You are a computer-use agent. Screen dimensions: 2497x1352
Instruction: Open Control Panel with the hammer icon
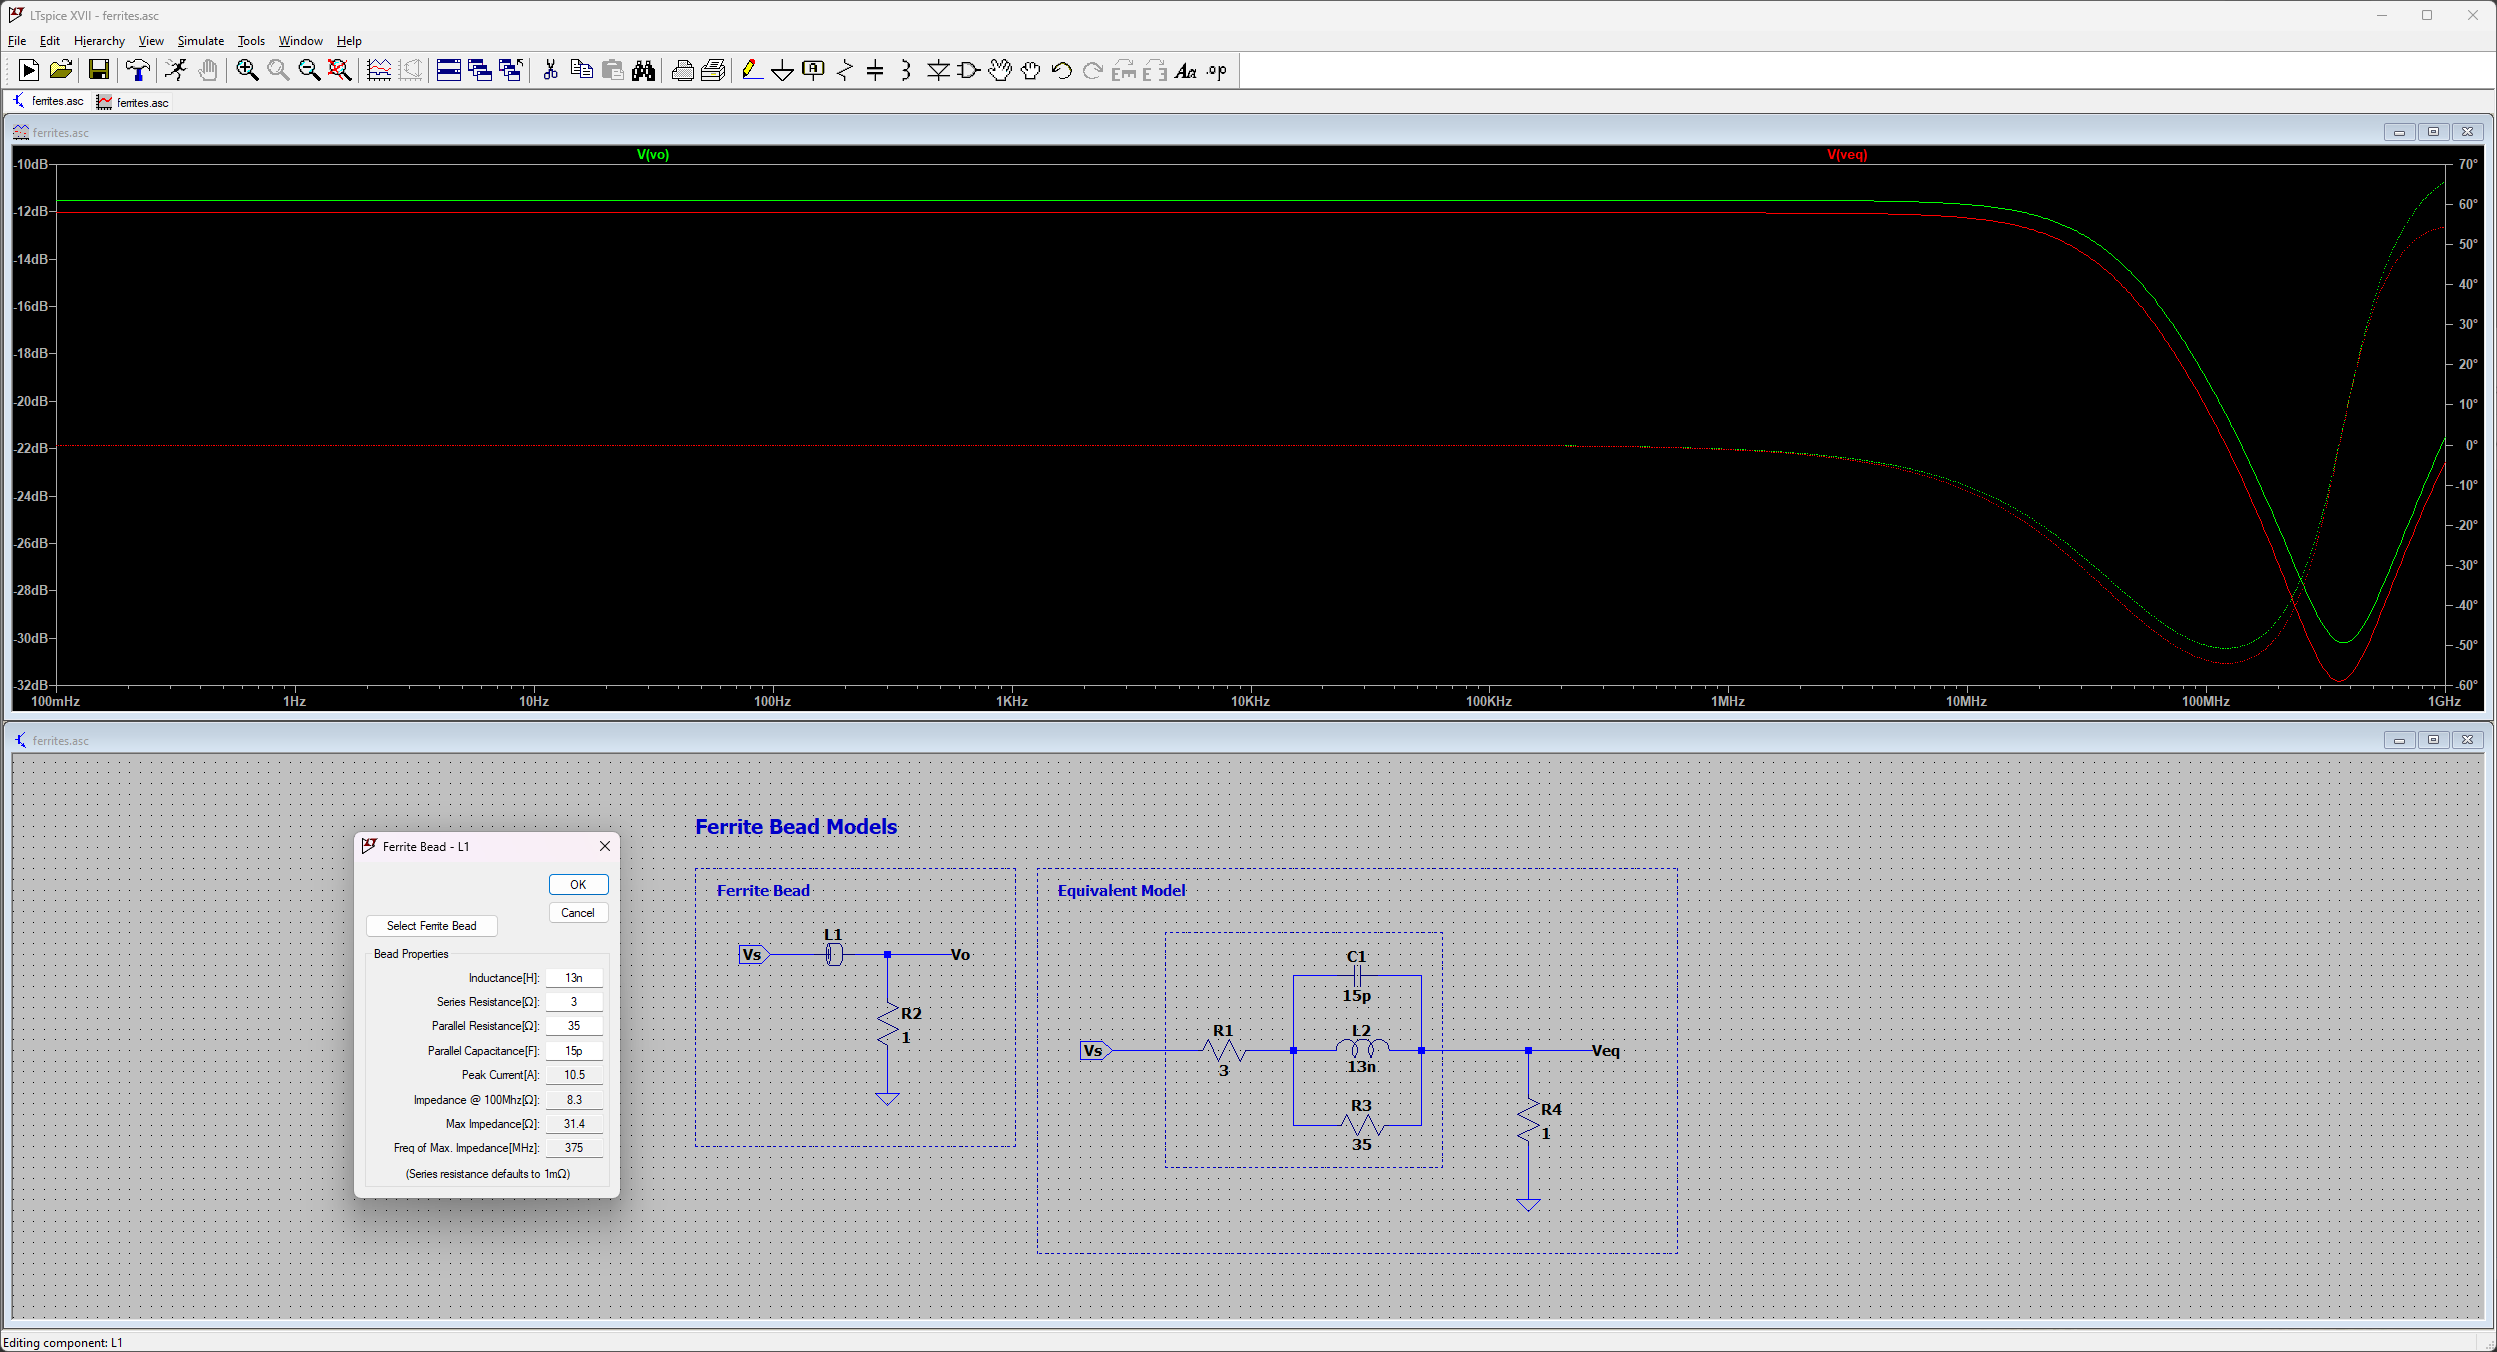(138, 70)
